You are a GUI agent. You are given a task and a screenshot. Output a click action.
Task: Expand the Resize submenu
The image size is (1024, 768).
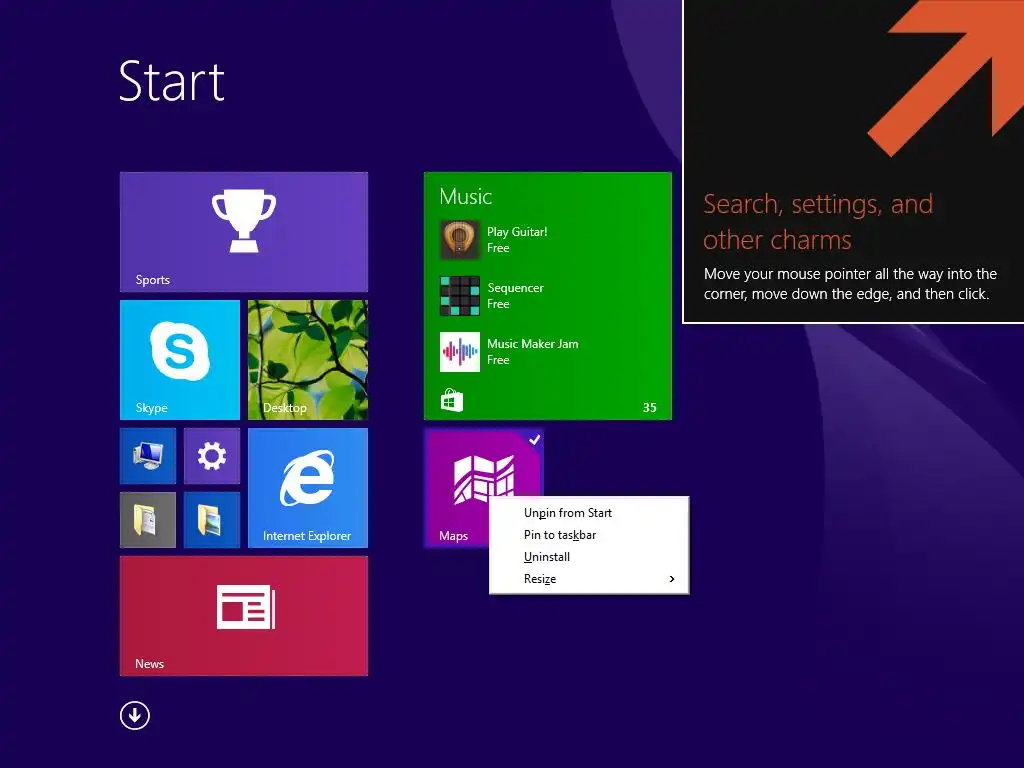pyautogui.click(x=589, y=579)
